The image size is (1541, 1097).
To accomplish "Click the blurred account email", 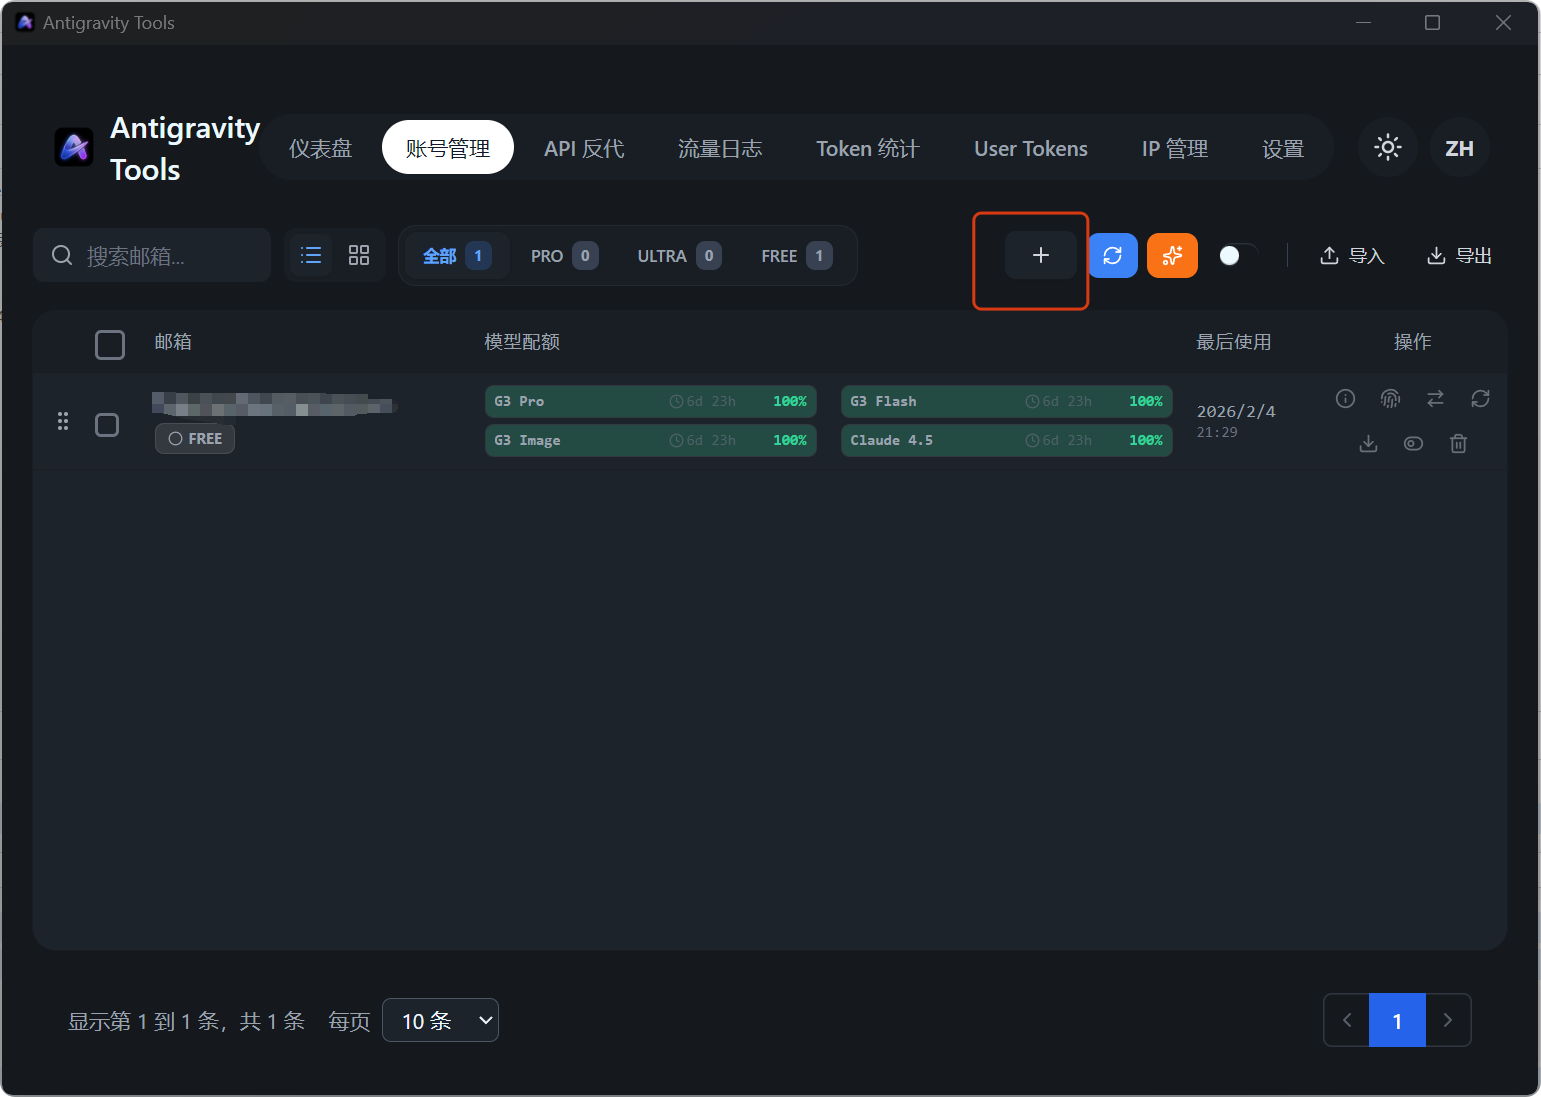I will (x=274, y=404).
